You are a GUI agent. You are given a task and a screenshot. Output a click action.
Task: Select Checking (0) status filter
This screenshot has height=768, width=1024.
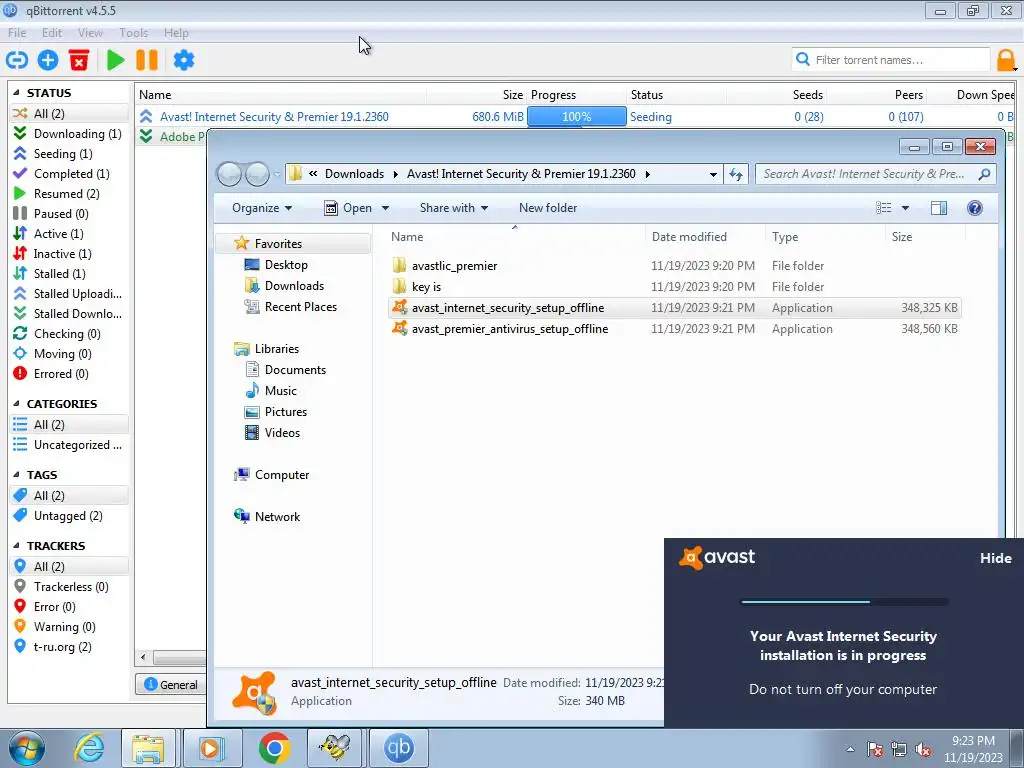(x=69, y=334)
